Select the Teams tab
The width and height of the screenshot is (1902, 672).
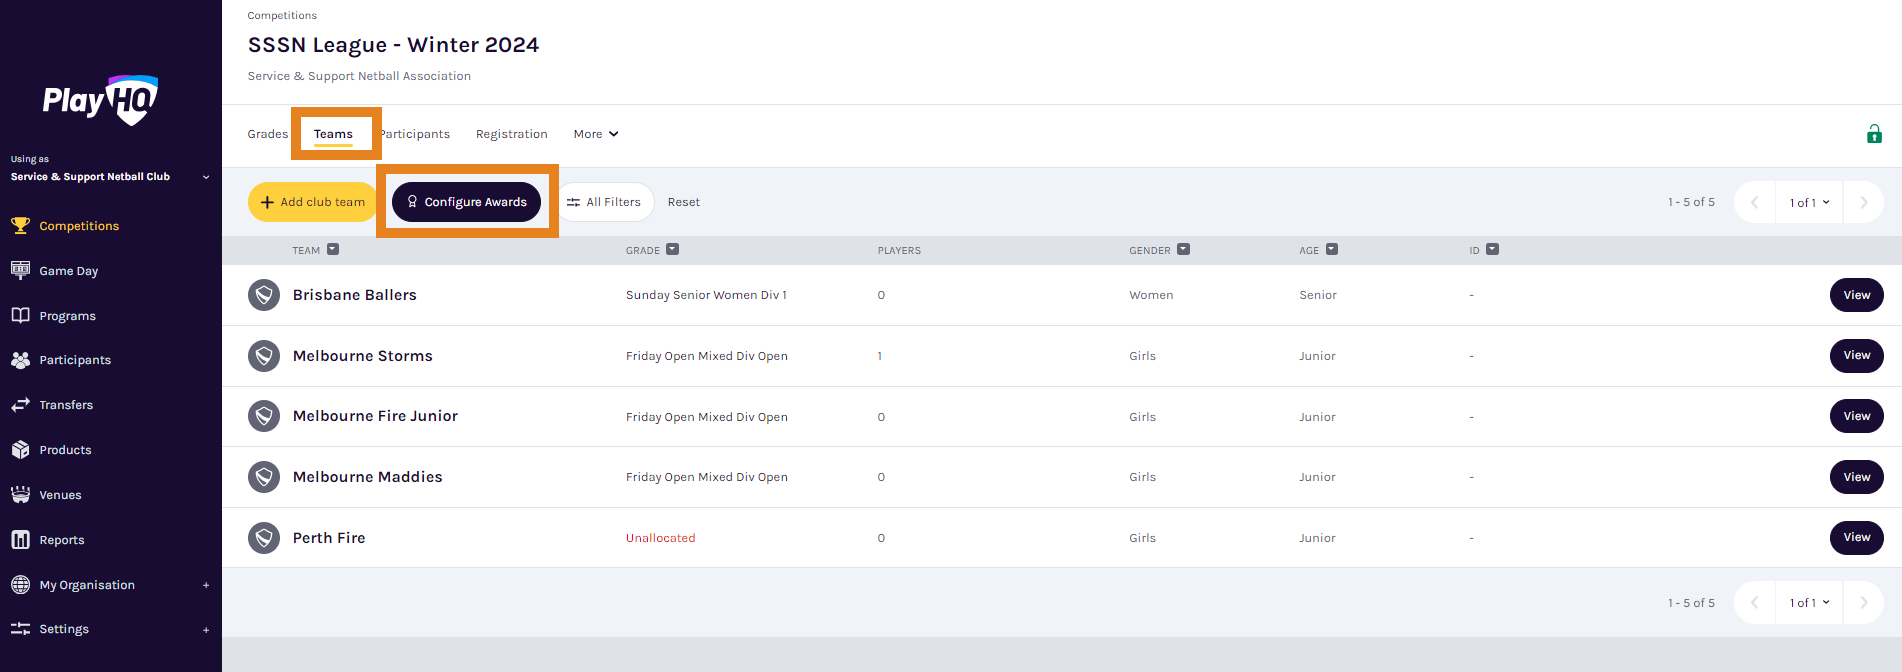coord(333,134)
